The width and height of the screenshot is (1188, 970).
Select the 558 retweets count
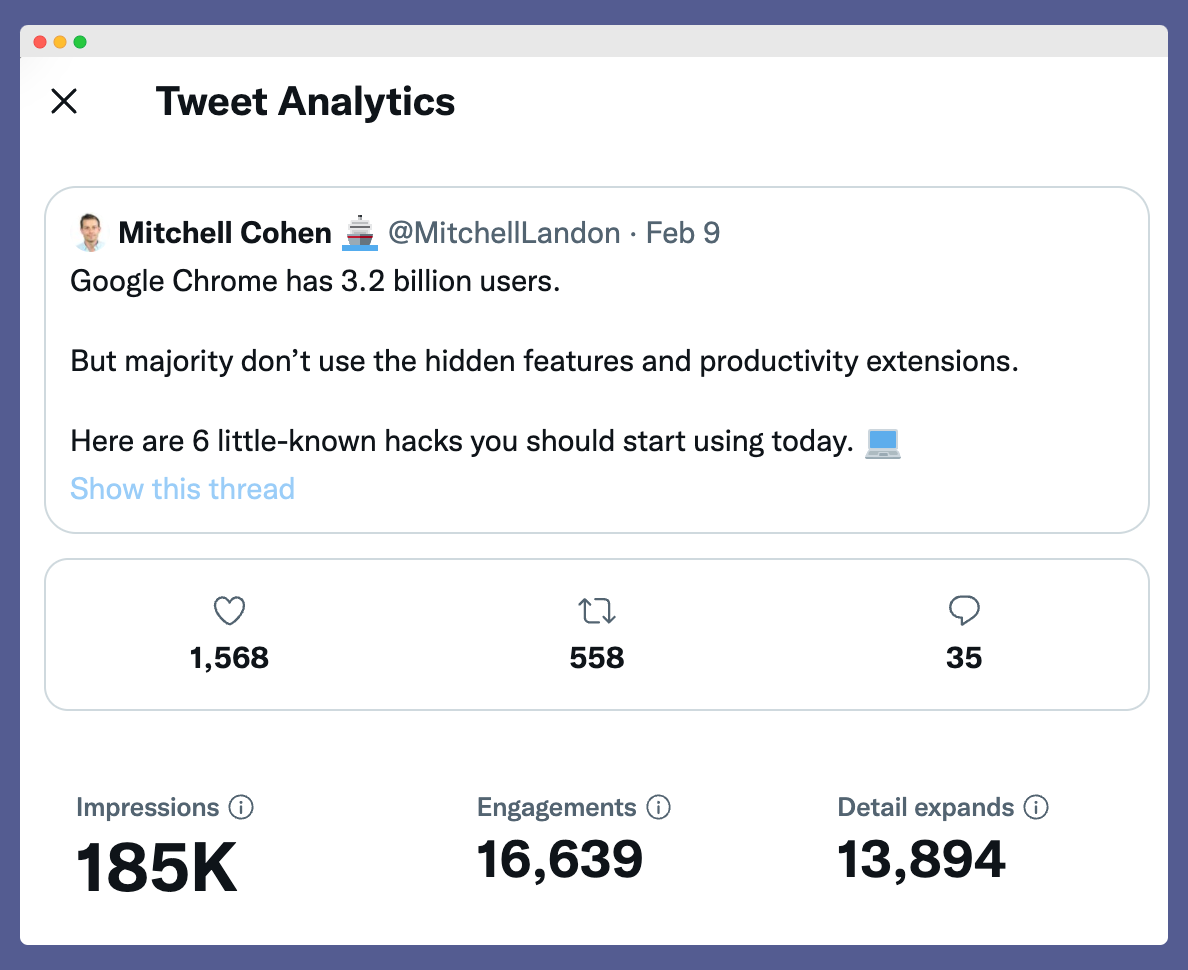click(597, 658)
